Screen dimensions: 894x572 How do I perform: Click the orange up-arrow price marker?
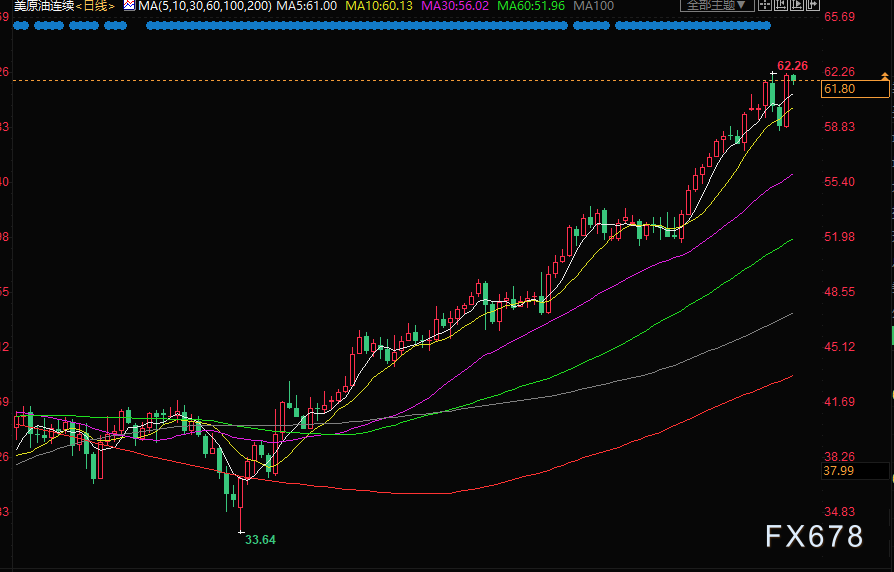pyautogui.click(x=884, y=76)
